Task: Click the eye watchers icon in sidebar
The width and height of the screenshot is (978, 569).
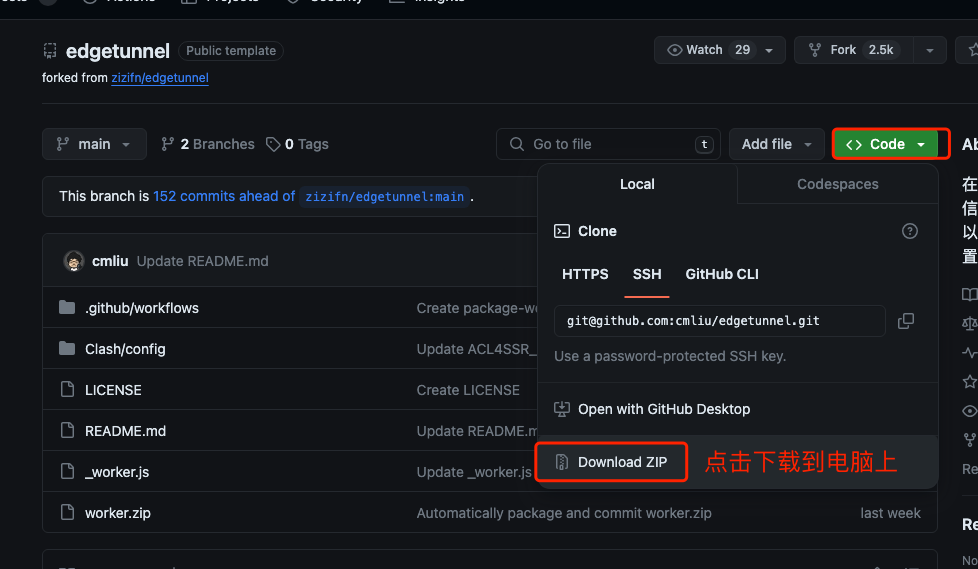Action: pyautogui.click(x=970, y=411)
